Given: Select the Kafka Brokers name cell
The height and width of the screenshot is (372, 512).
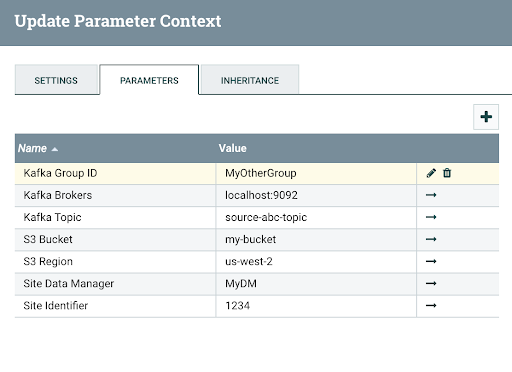Looking at the screenshot, I should pos(115,195).
